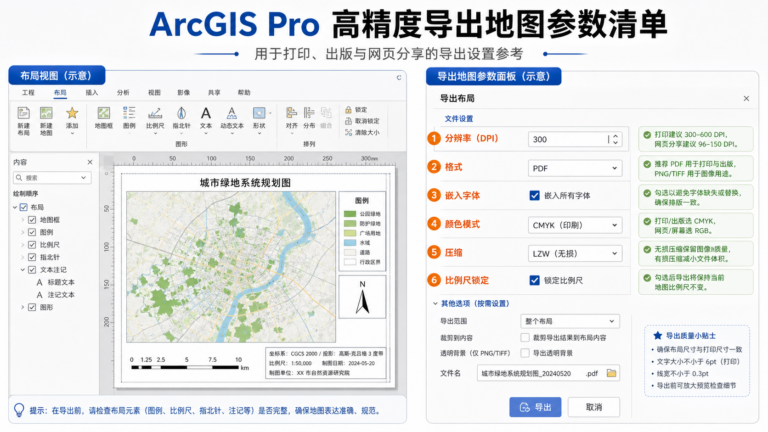Open the 帮助 ribbon tab
This screenshot has height=432, width=768.
click(x=244, y=93)
